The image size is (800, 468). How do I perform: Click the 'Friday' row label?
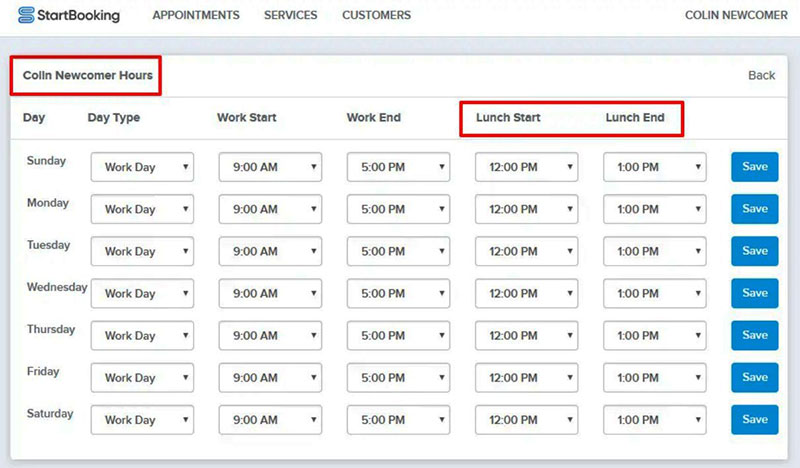tap(43, 371)
